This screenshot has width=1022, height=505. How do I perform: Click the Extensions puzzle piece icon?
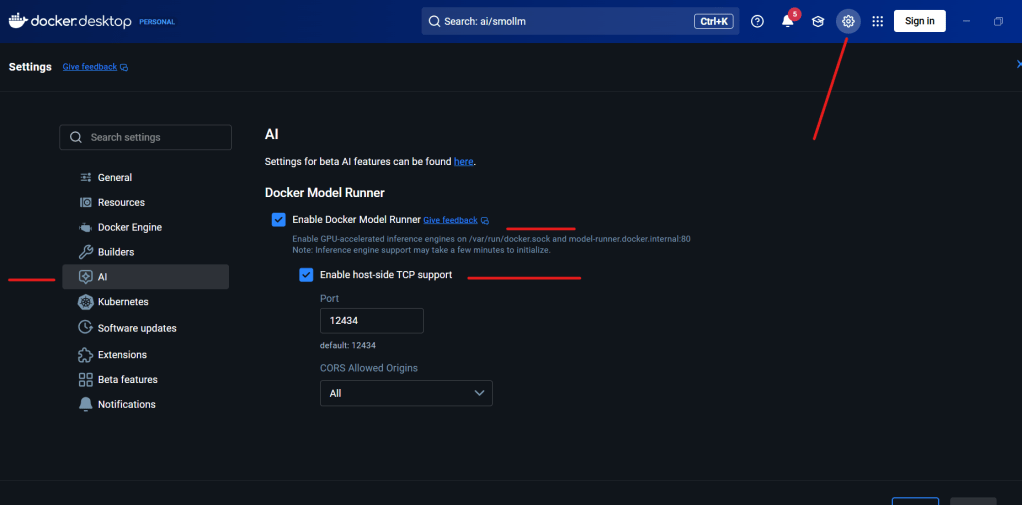point(85,354)
